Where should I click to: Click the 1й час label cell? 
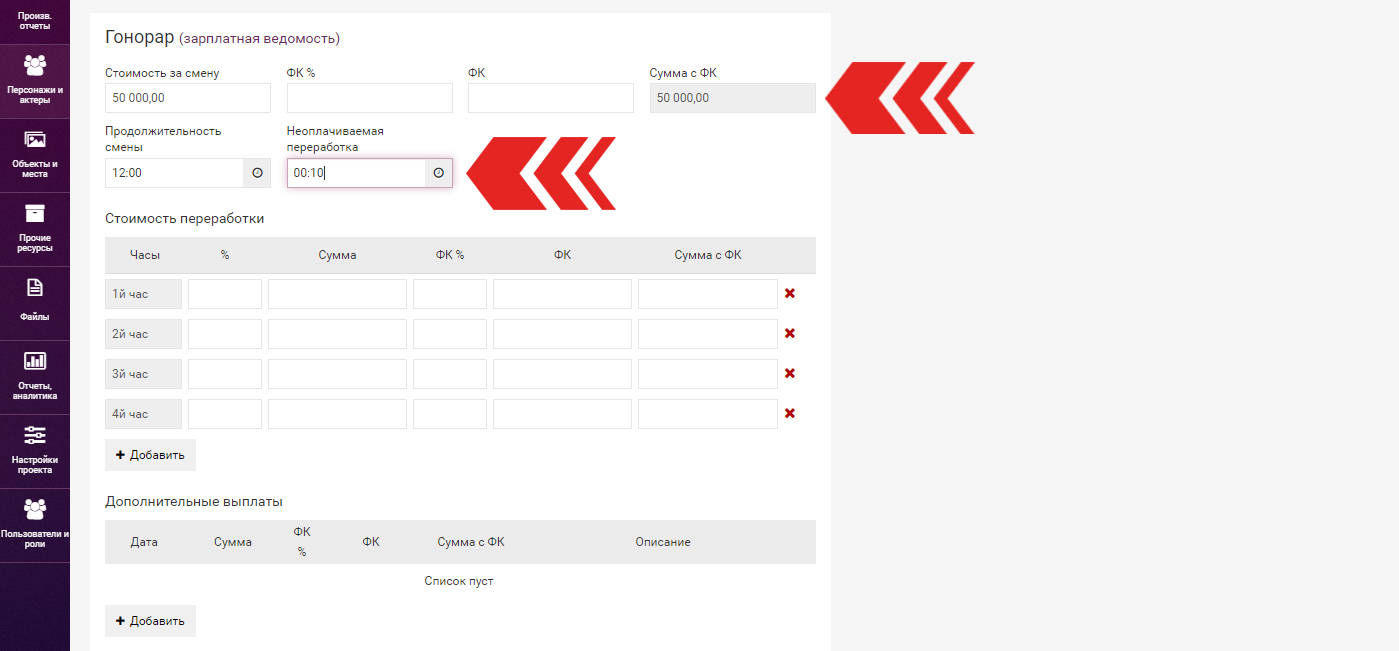[143, 294]
